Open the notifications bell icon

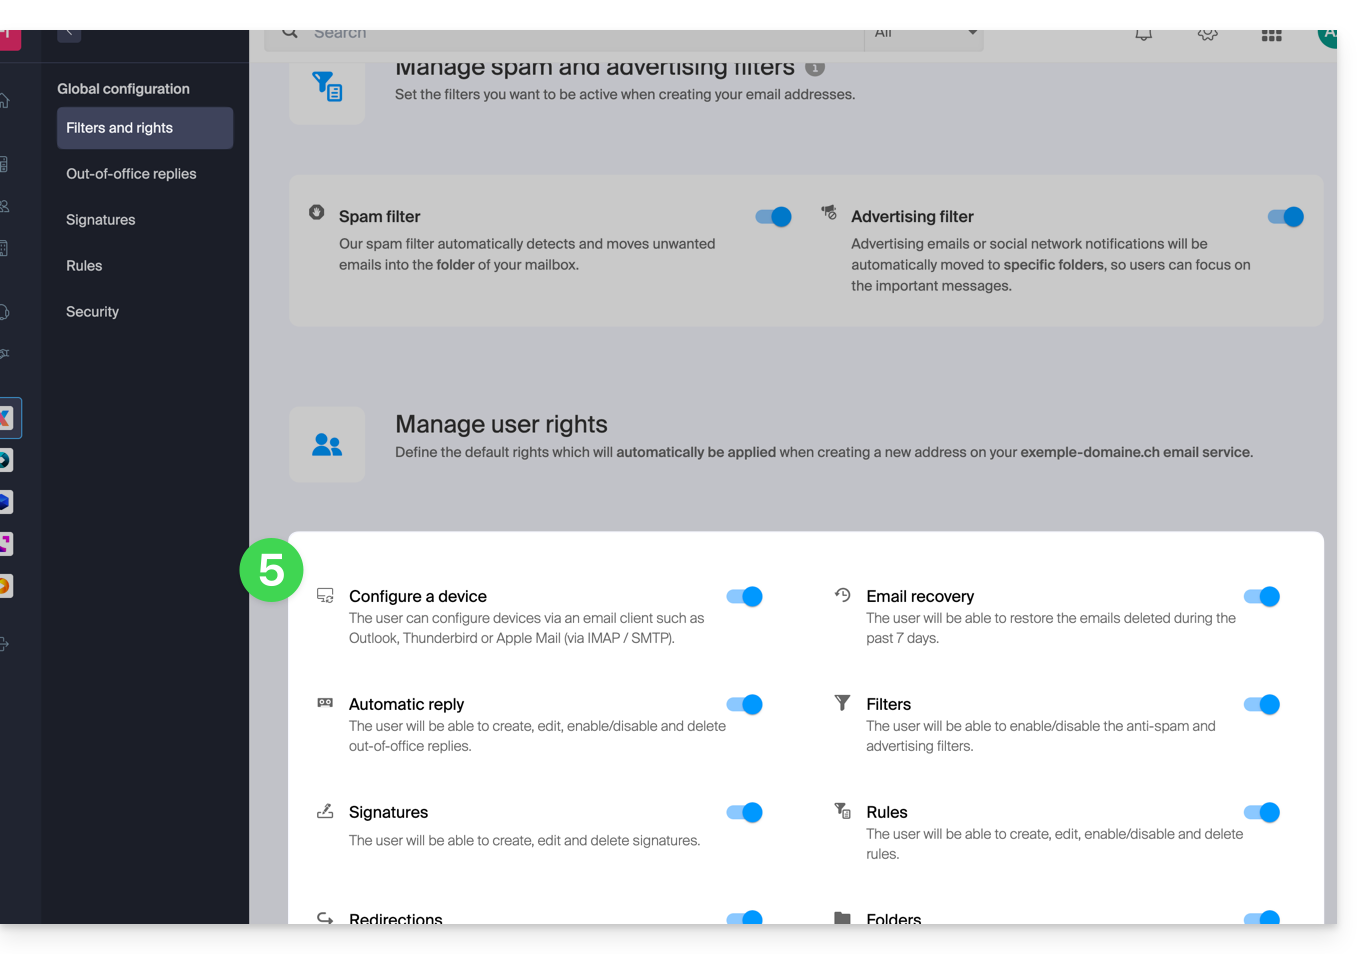1143,35
